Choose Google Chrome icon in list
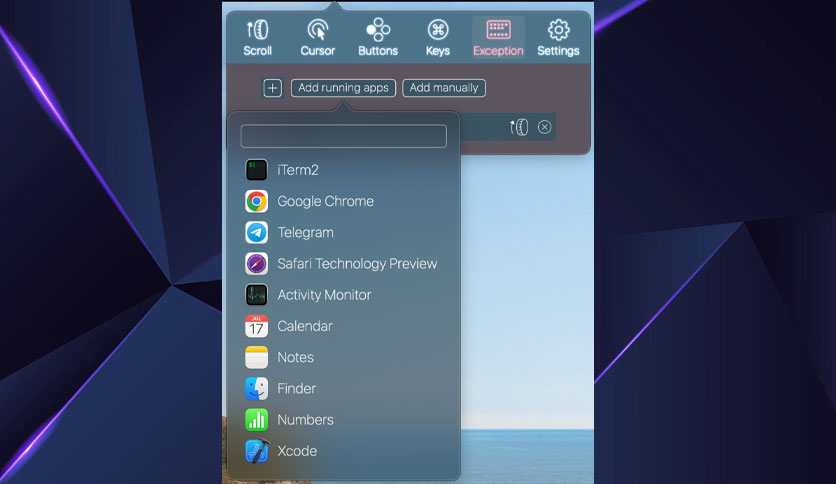836x484 pixels. coord(256,201)
